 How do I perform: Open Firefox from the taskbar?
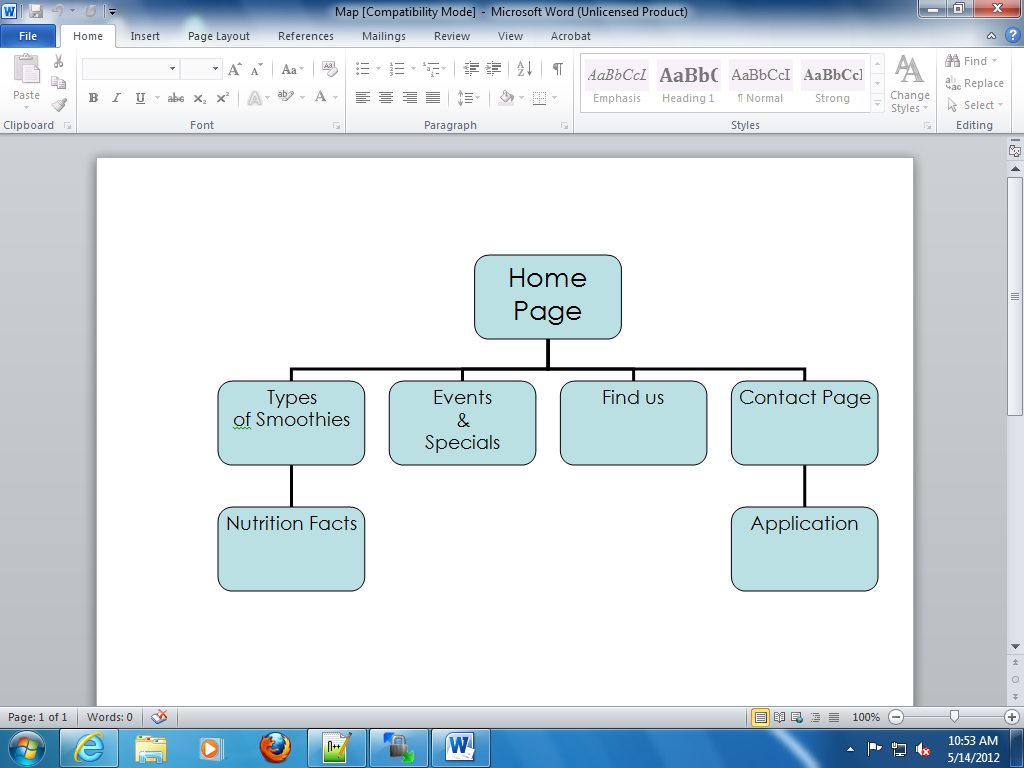274,747
